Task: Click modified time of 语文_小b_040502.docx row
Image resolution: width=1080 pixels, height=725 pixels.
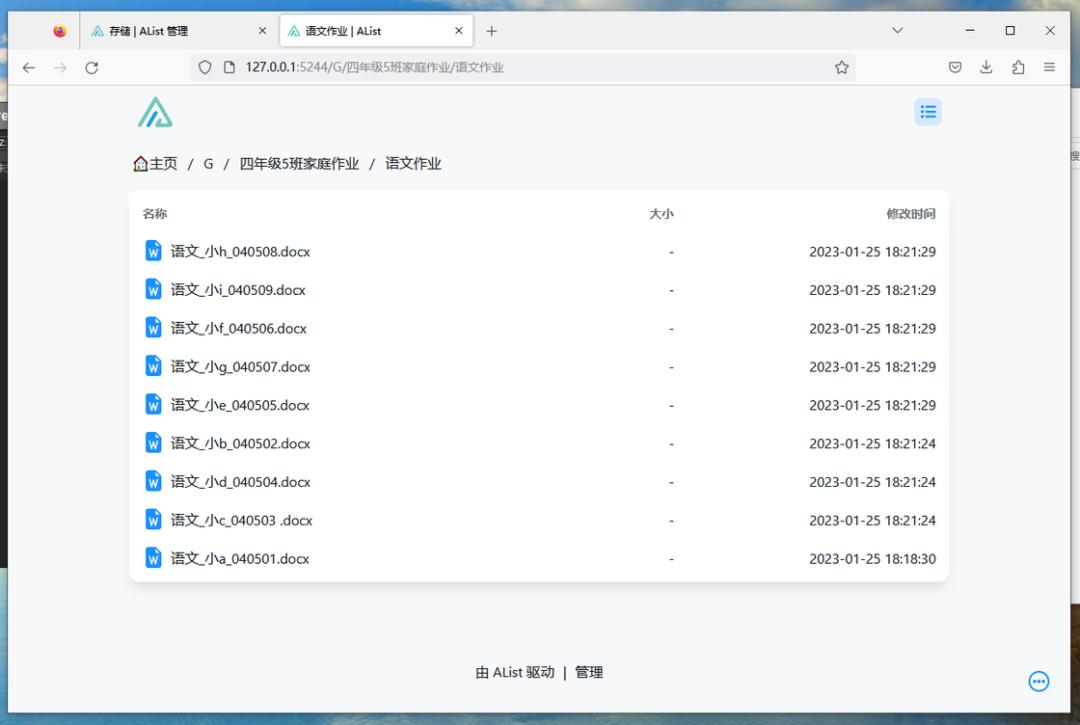Action: (x=872, y=443)
